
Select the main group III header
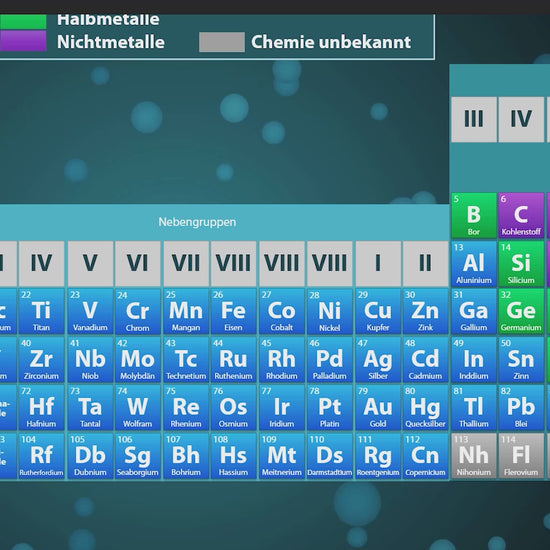[x=474, y=120]
